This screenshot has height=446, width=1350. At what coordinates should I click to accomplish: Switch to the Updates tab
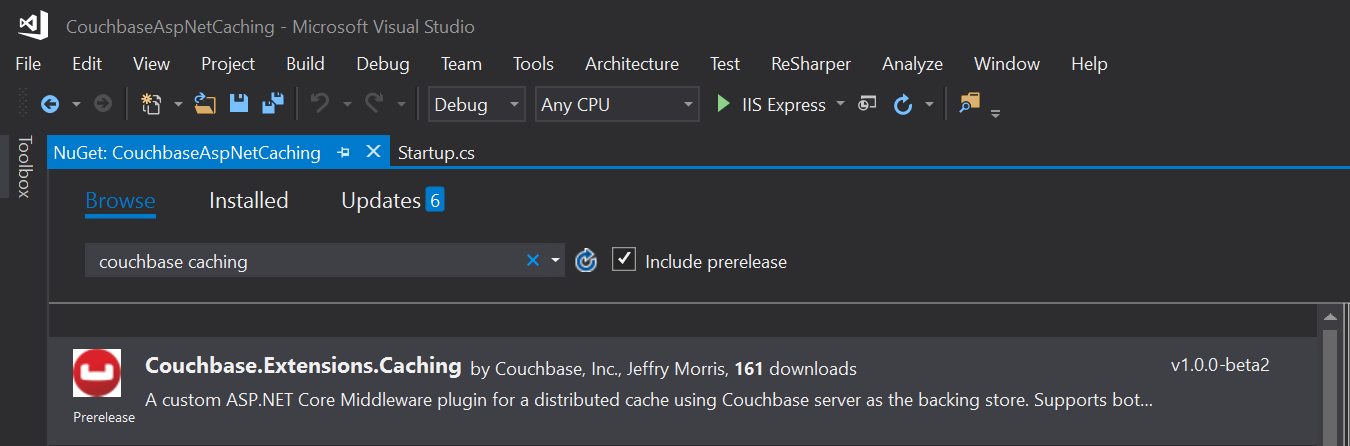[x=392, y=200]
